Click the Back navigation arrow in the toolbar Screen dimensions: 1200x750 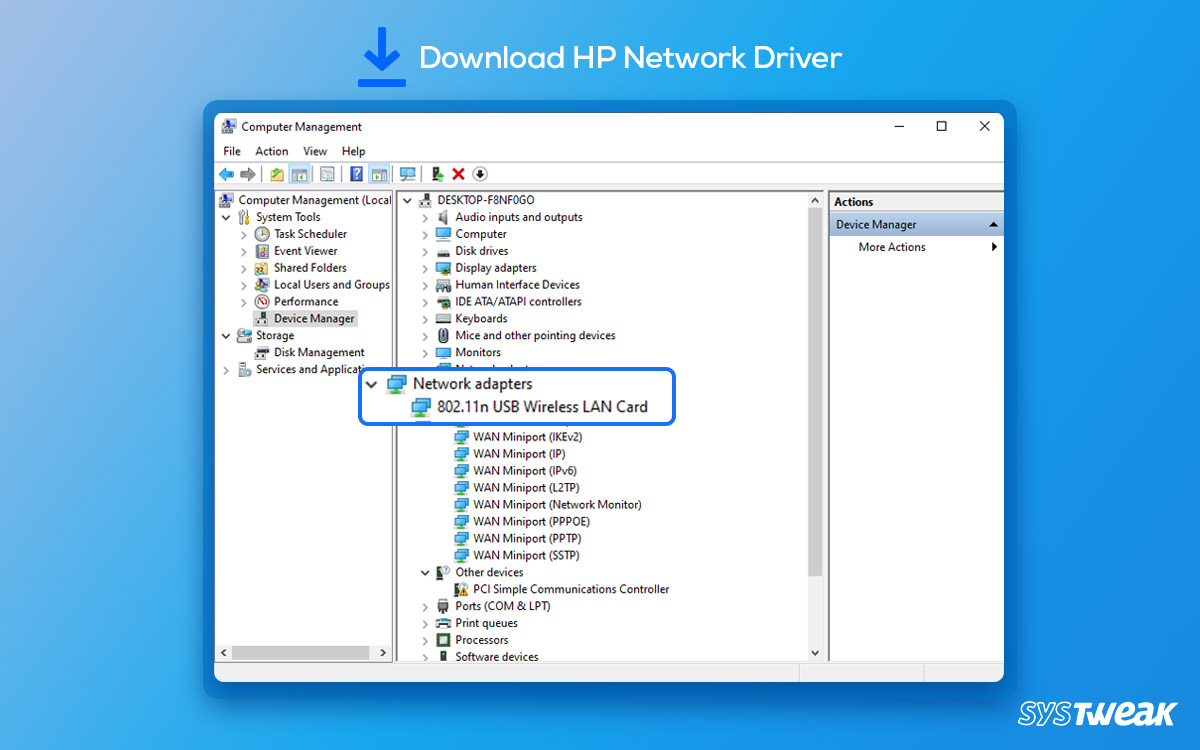pyautogui.click(x=225, y=173)
